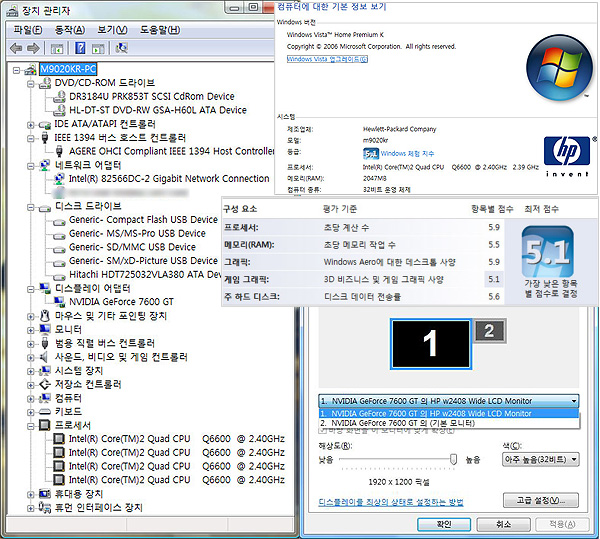600x539 pixels.
Task: Click the computer icon next to M9020KR-PC
Action: click(x=30, y=69)
